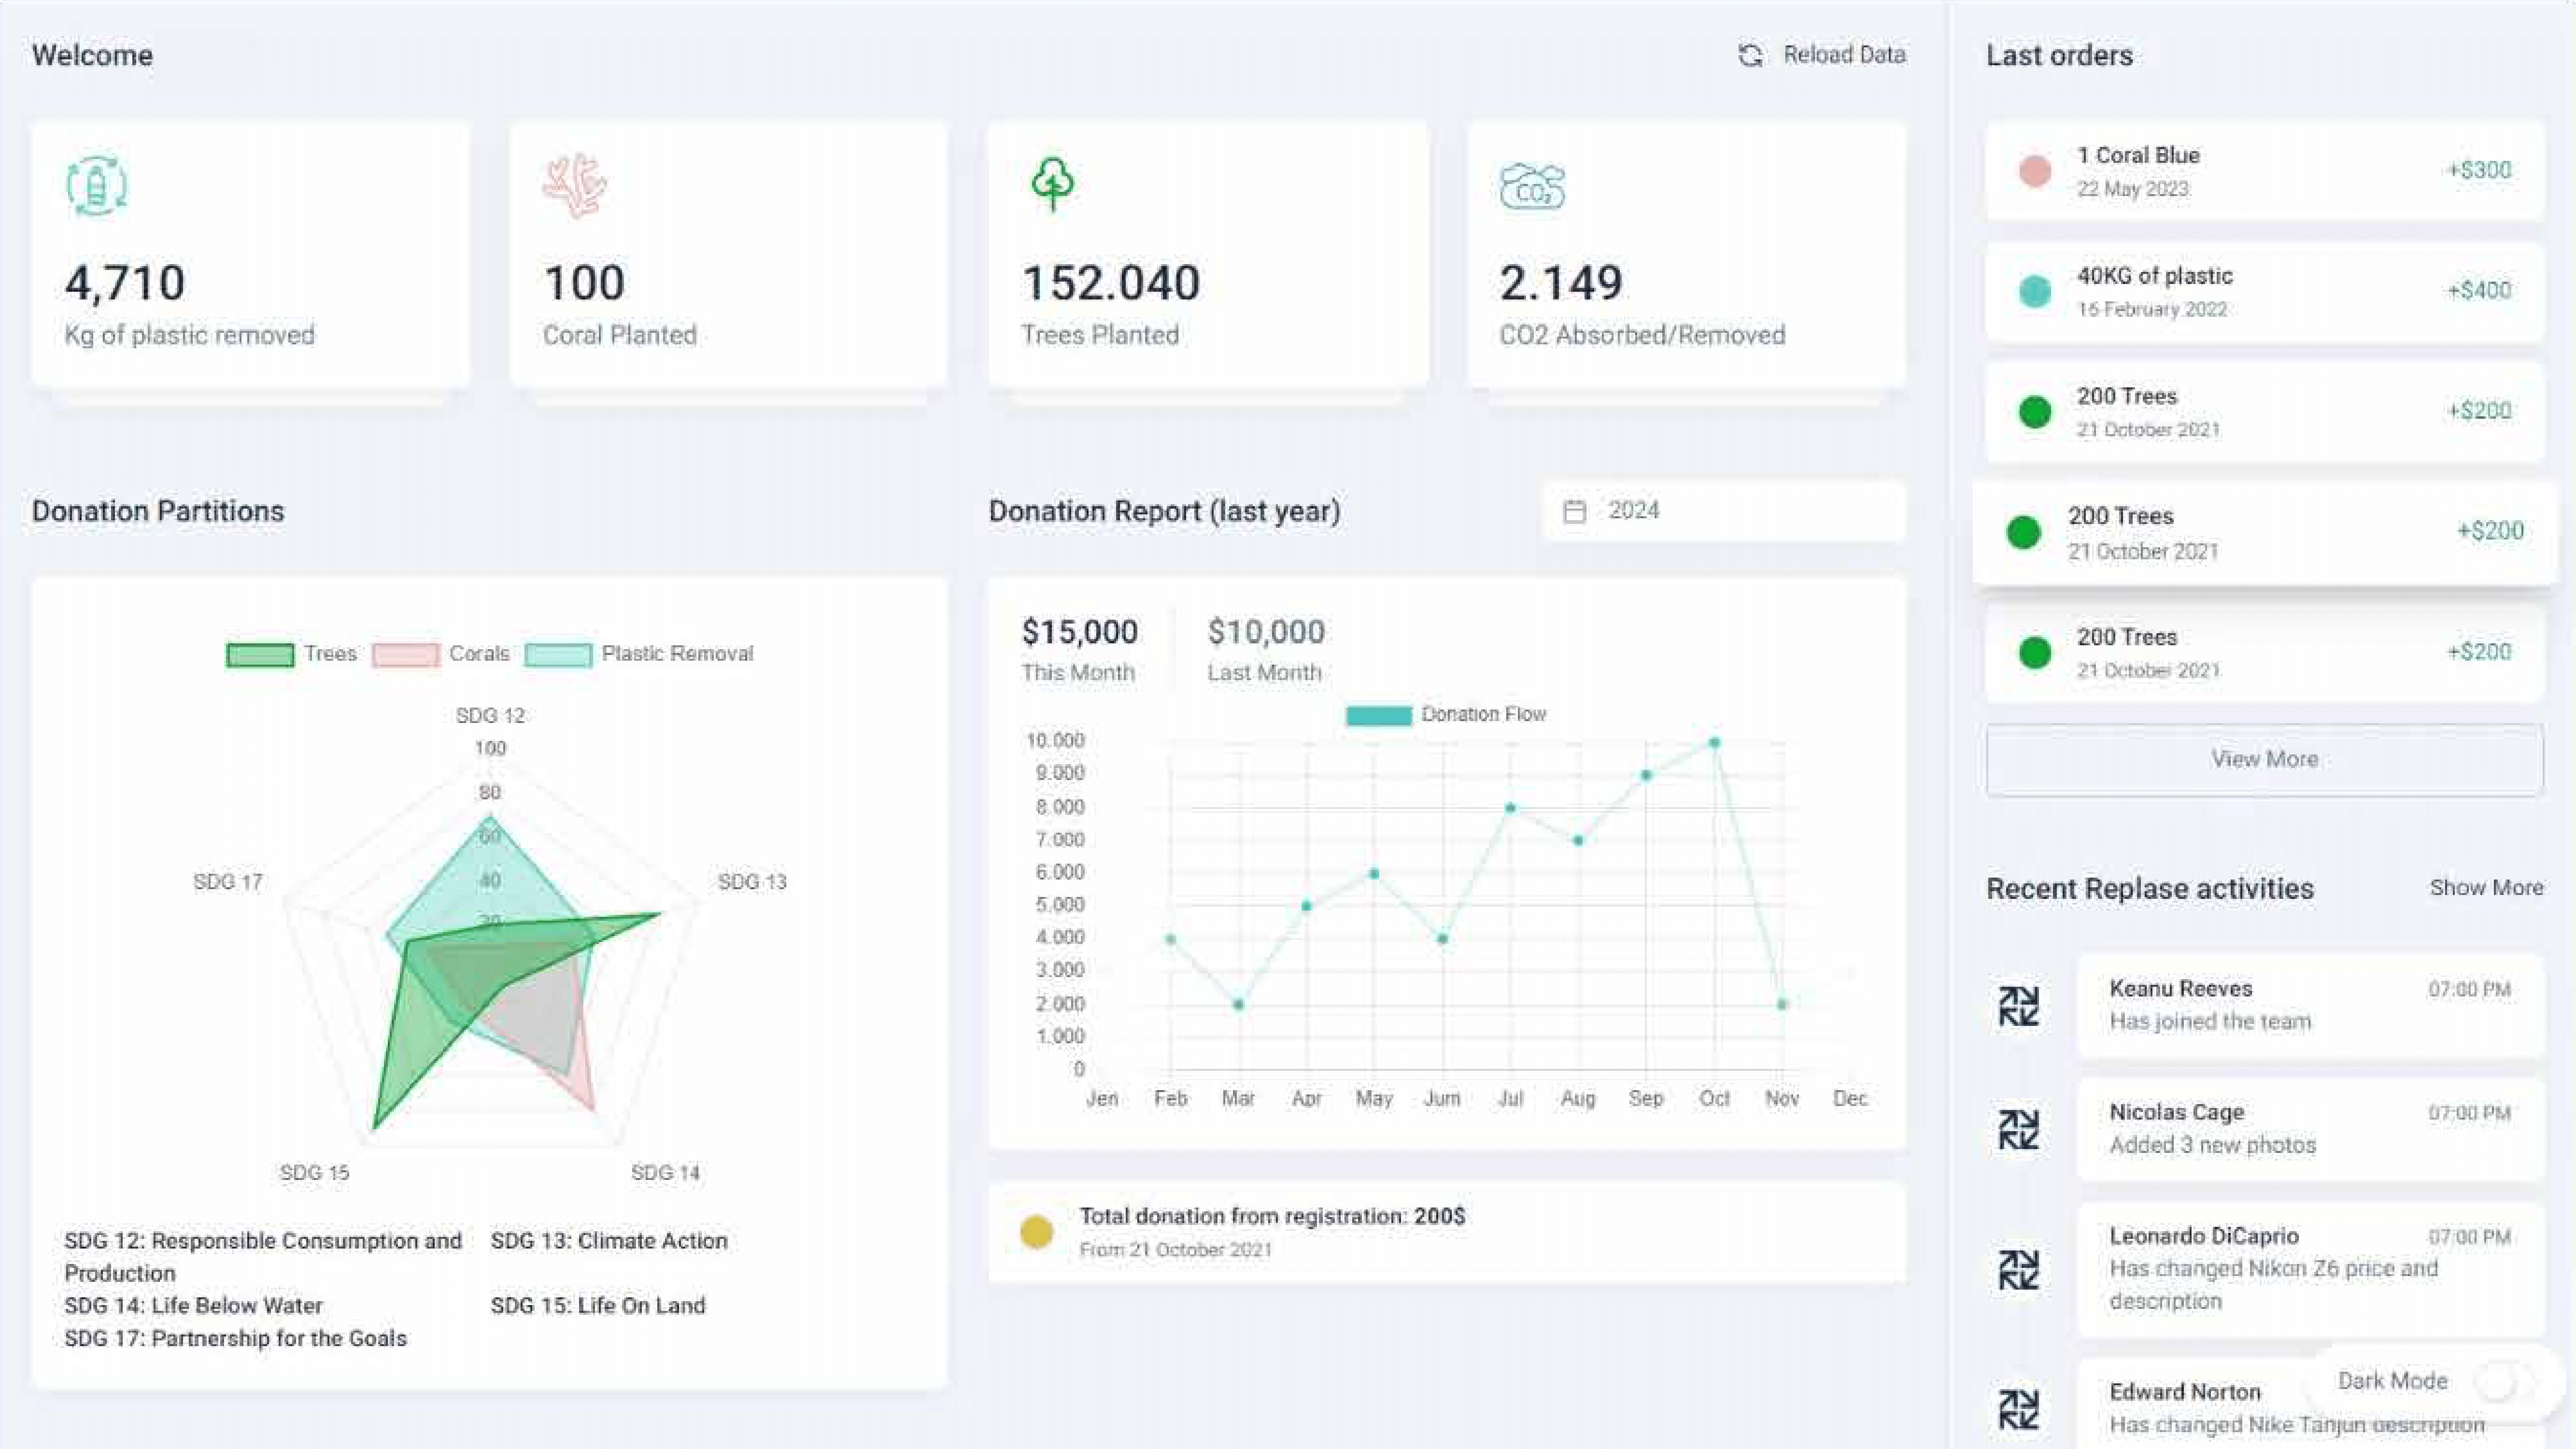Image resolution: width=2576 pixels, height=1449 pixels.
Task: Click the Jul data point on line chart
Action: (1510, 808)
